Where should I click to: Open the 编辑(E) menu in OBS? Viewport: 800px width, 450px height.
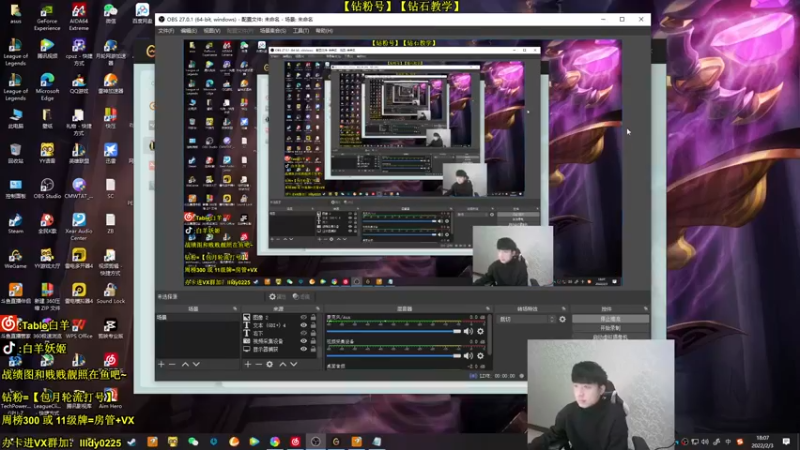click(x=189, y=31)
